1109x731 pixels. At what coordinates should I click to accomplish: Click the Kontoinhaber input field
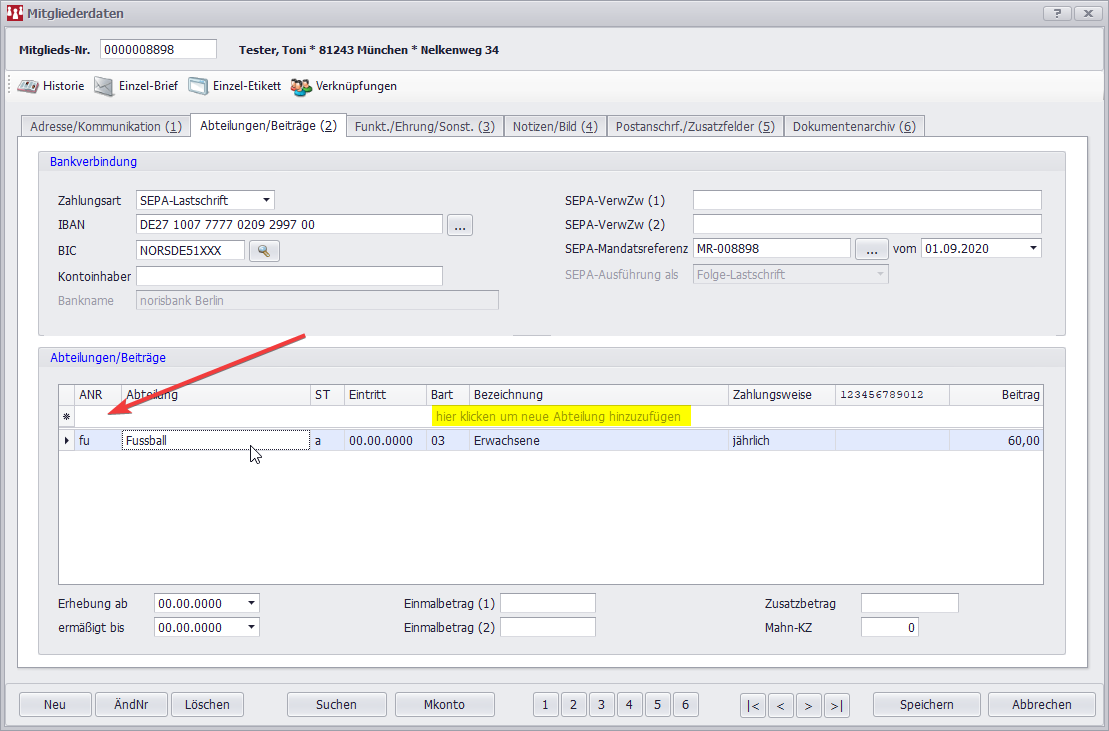[289, 276]
